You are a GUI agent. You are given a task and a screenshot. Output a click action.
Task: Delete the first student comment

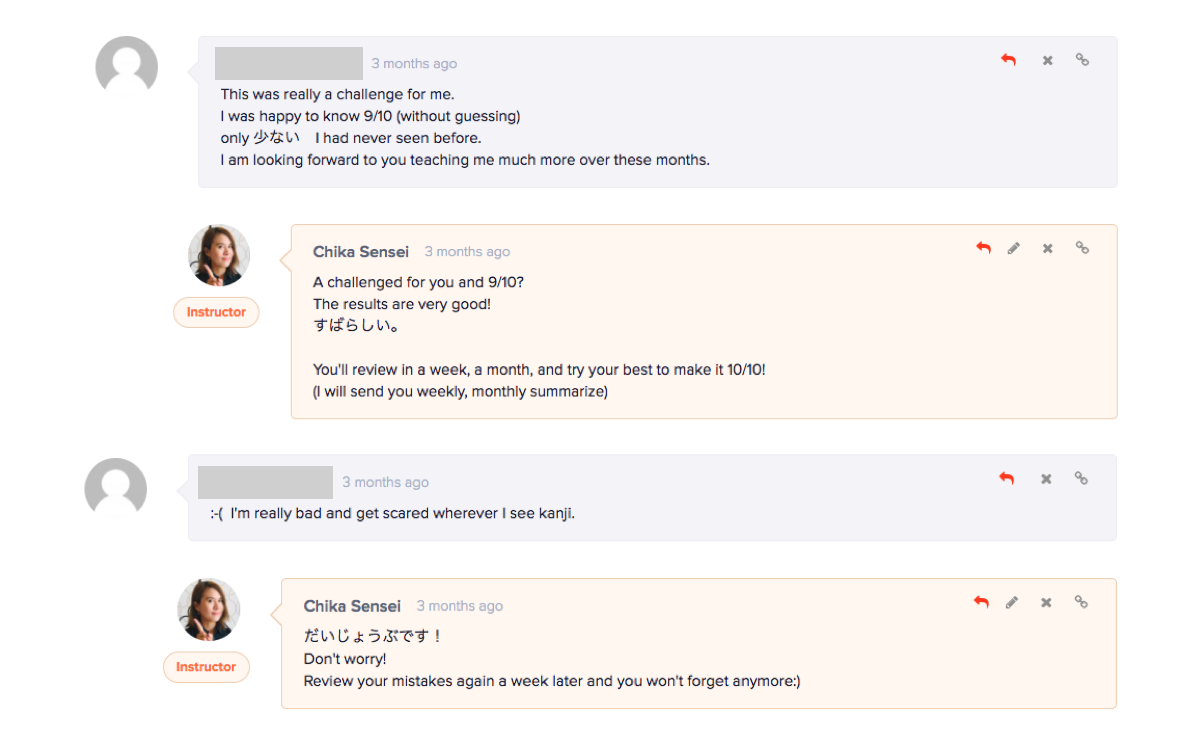click(1047, 60)
